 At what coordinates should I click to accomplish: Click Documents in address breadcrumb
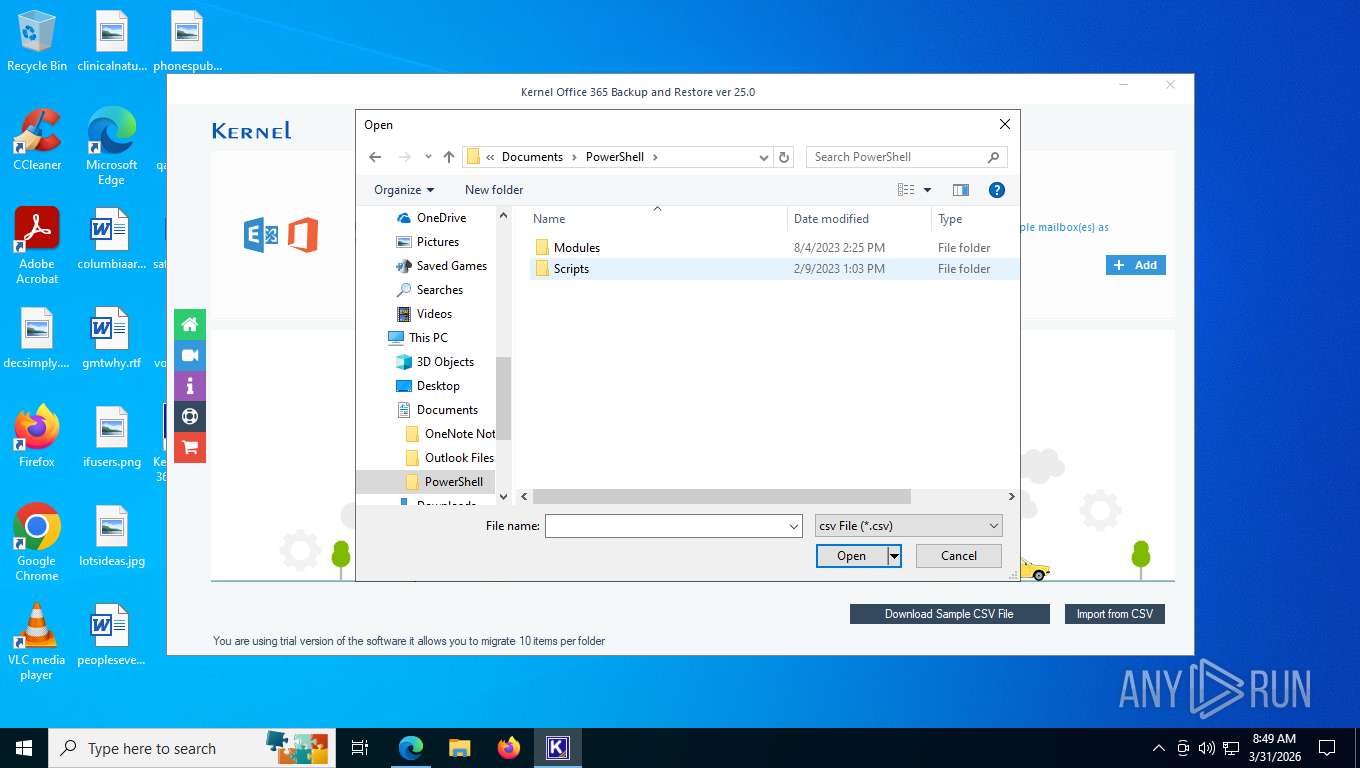(532, 157)
